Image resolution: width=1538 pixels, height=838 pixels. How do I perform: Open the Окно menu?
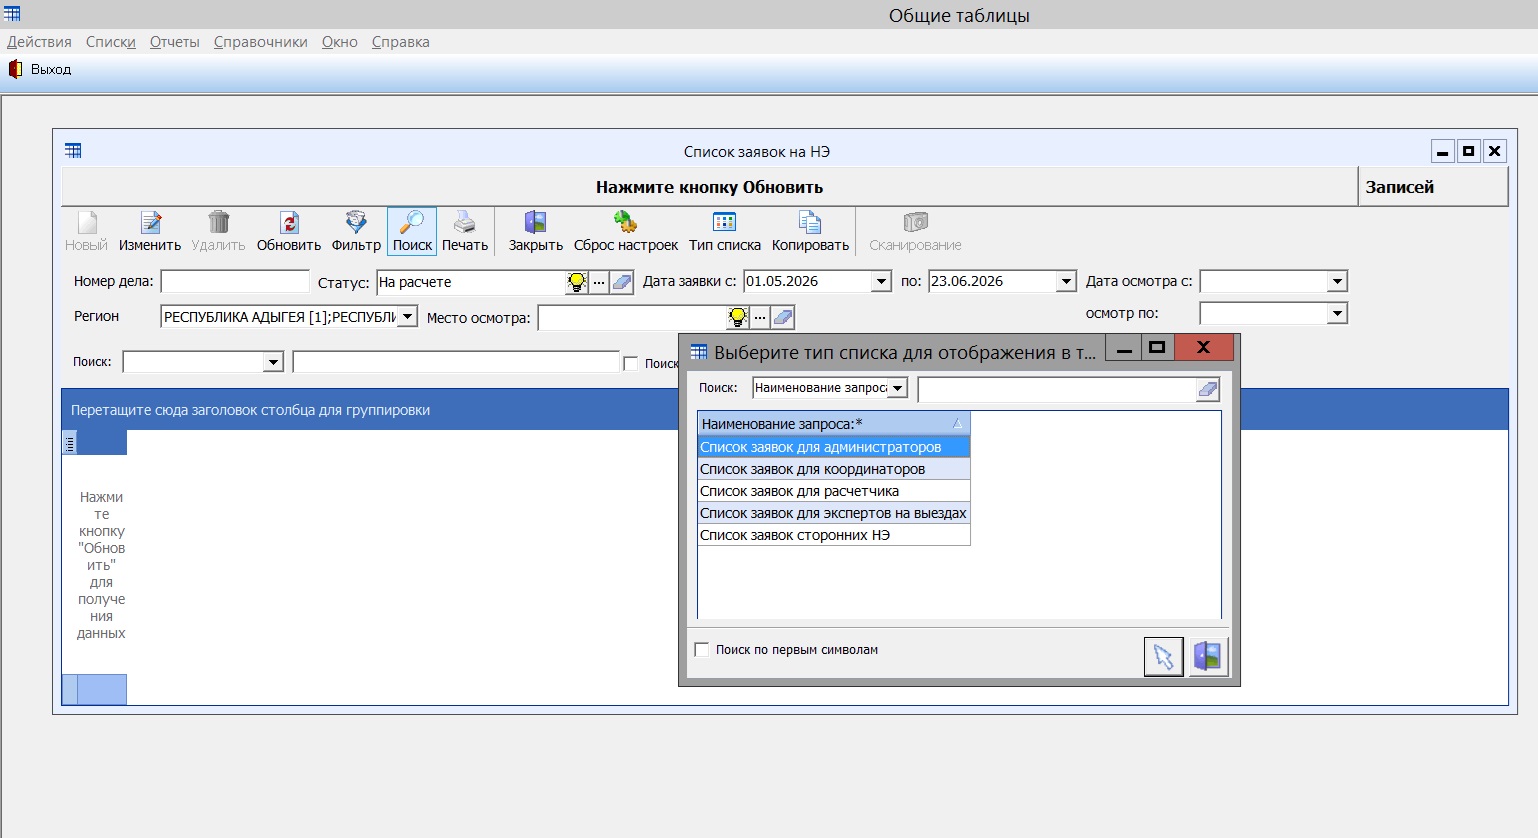340,42
